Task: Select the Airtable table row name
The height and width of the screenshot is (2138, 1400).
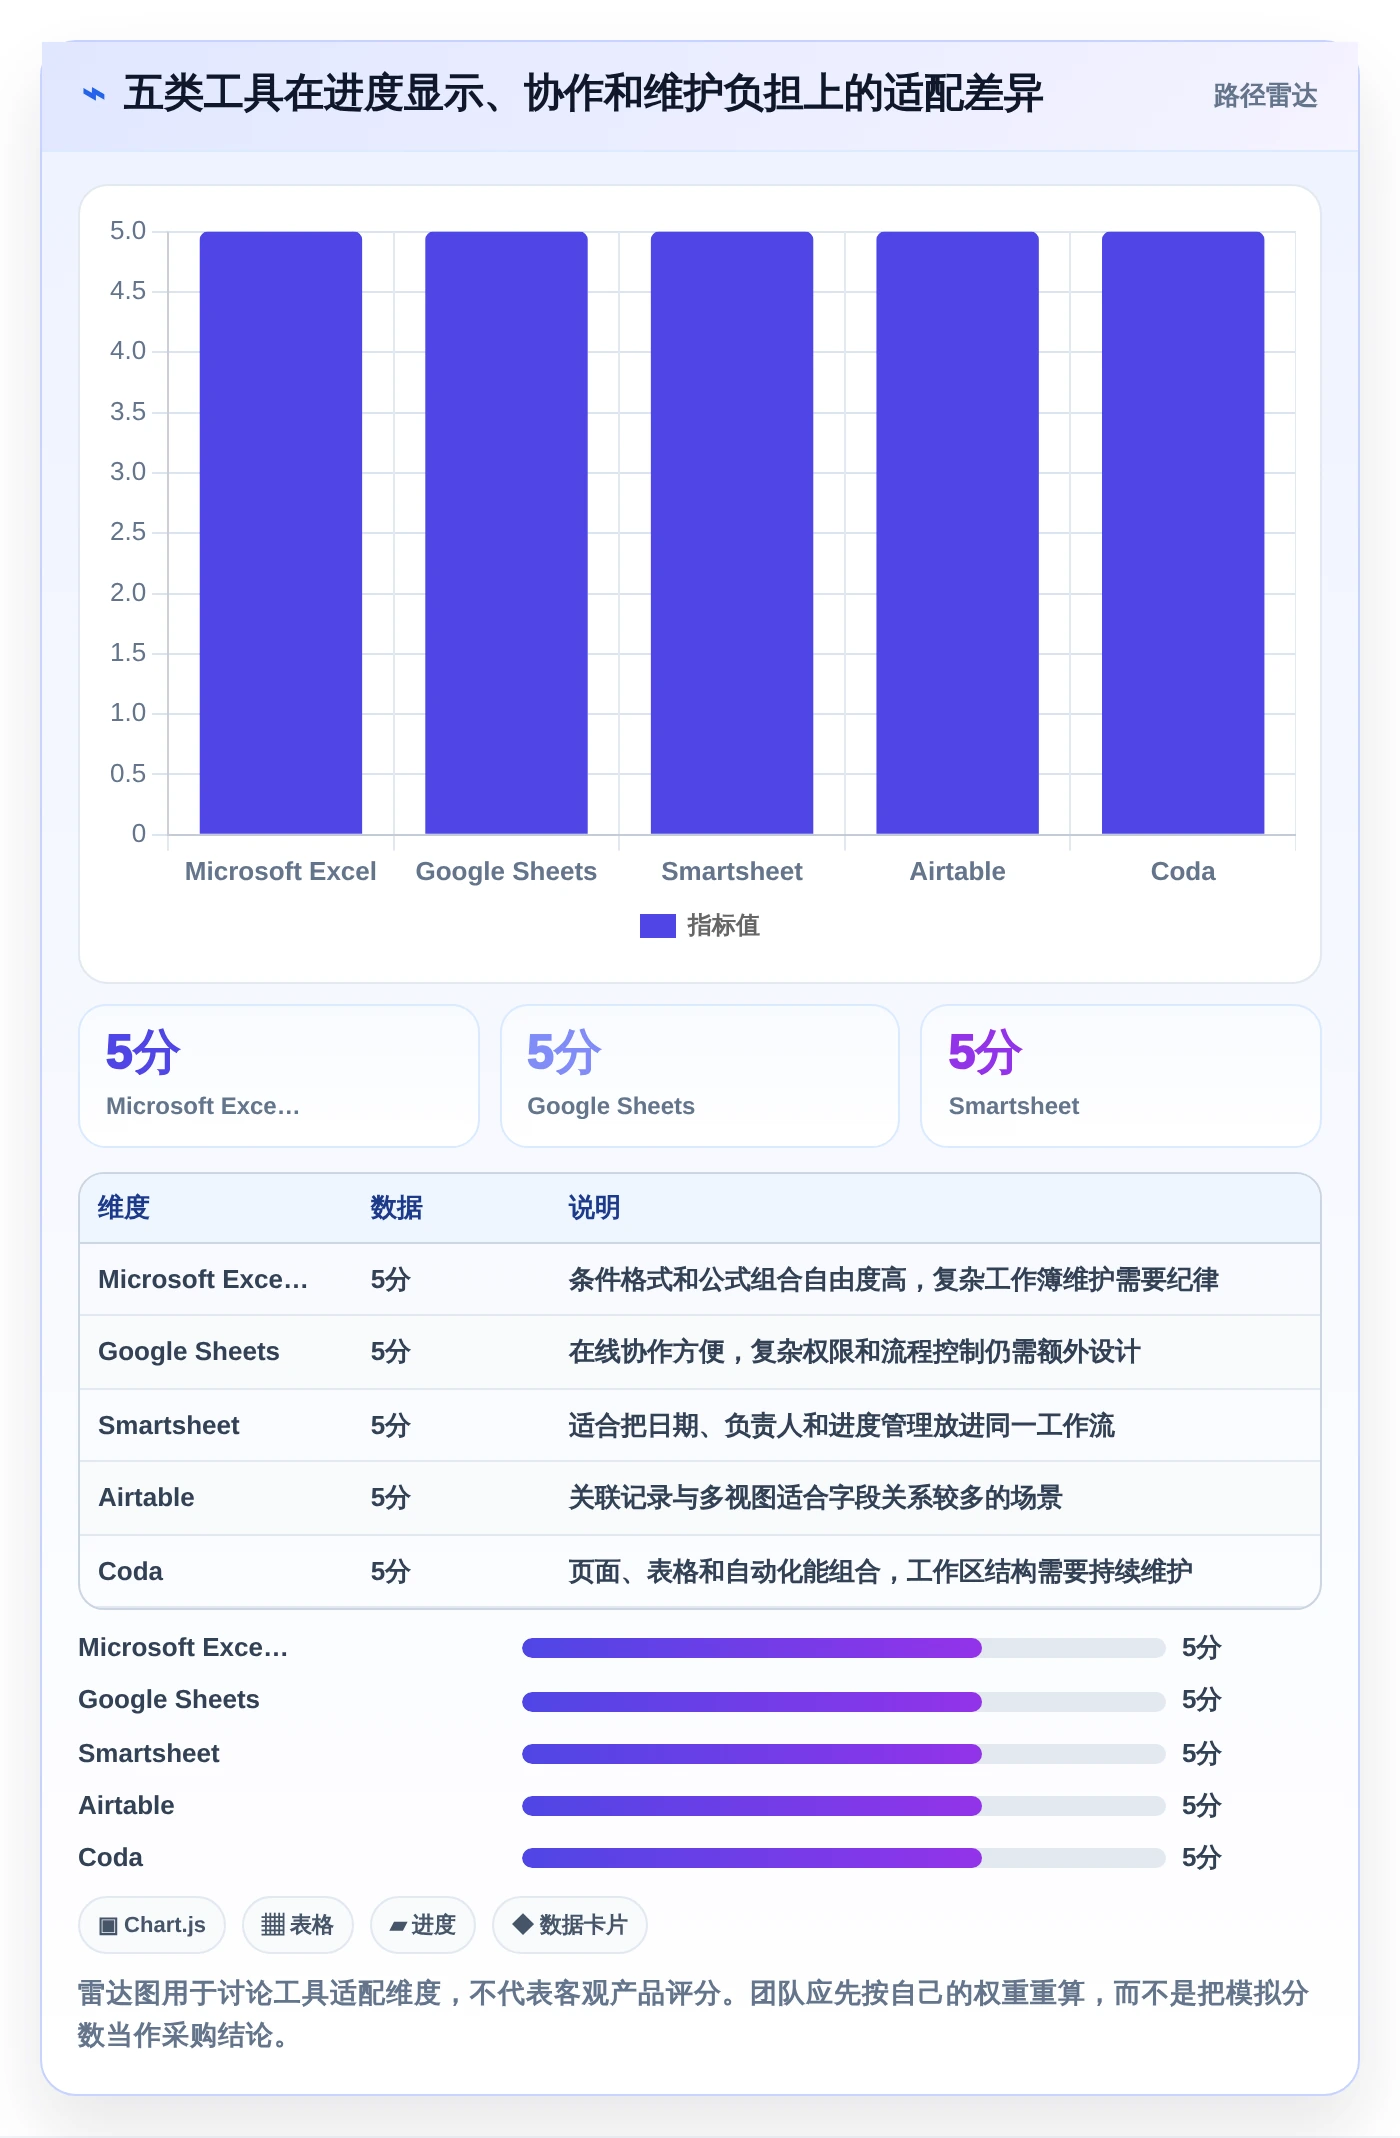Action: [x=146, y=1498]
